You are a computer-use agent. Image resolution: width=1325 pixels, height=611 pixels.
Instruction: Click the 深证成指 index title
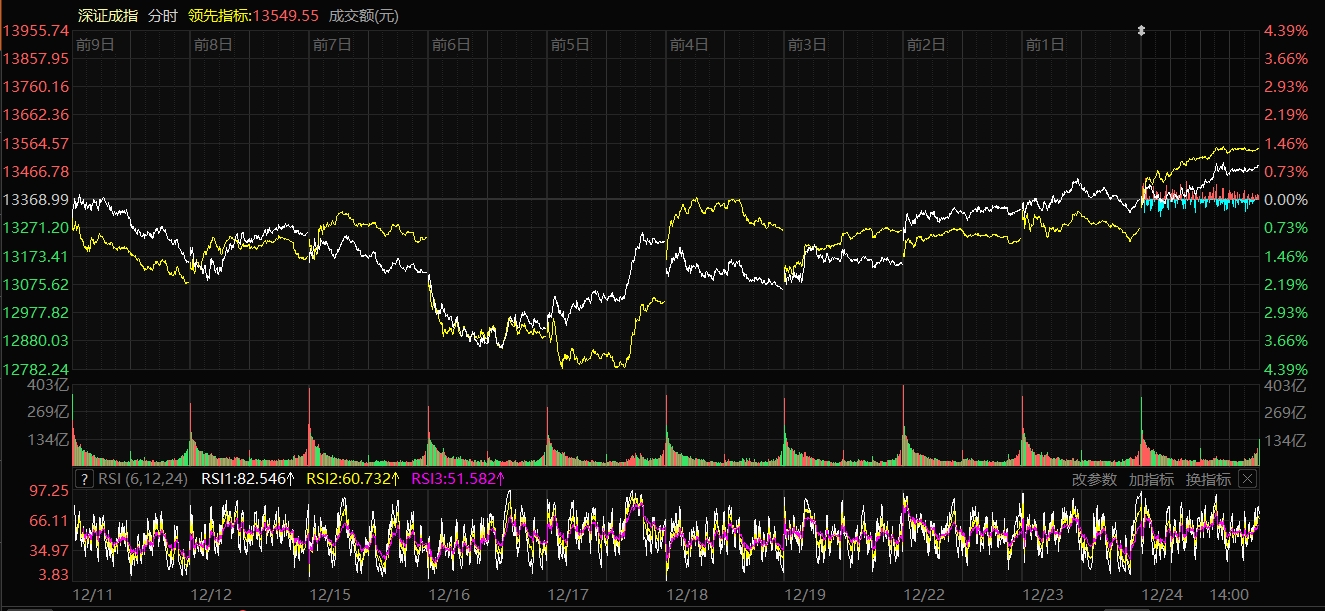click(108, 15)
